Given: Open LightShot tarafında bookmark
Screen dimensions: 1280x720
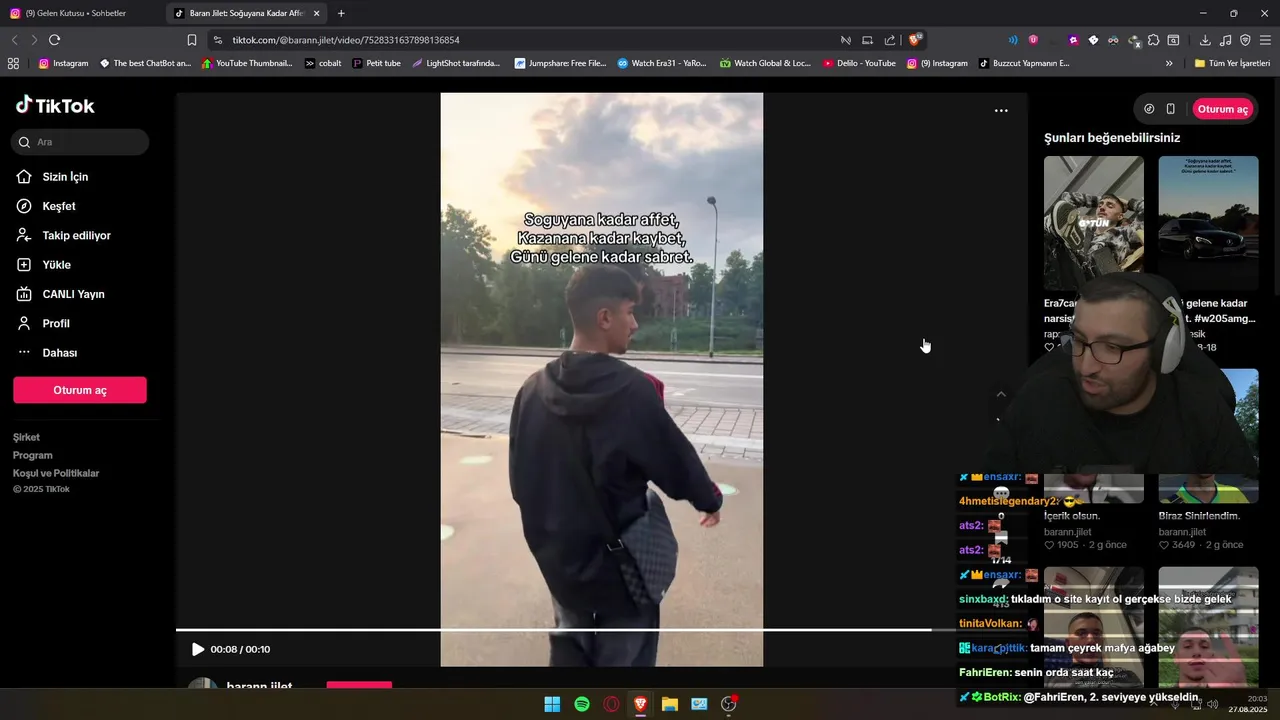Looking at the screenshot, I should point(456,63).
